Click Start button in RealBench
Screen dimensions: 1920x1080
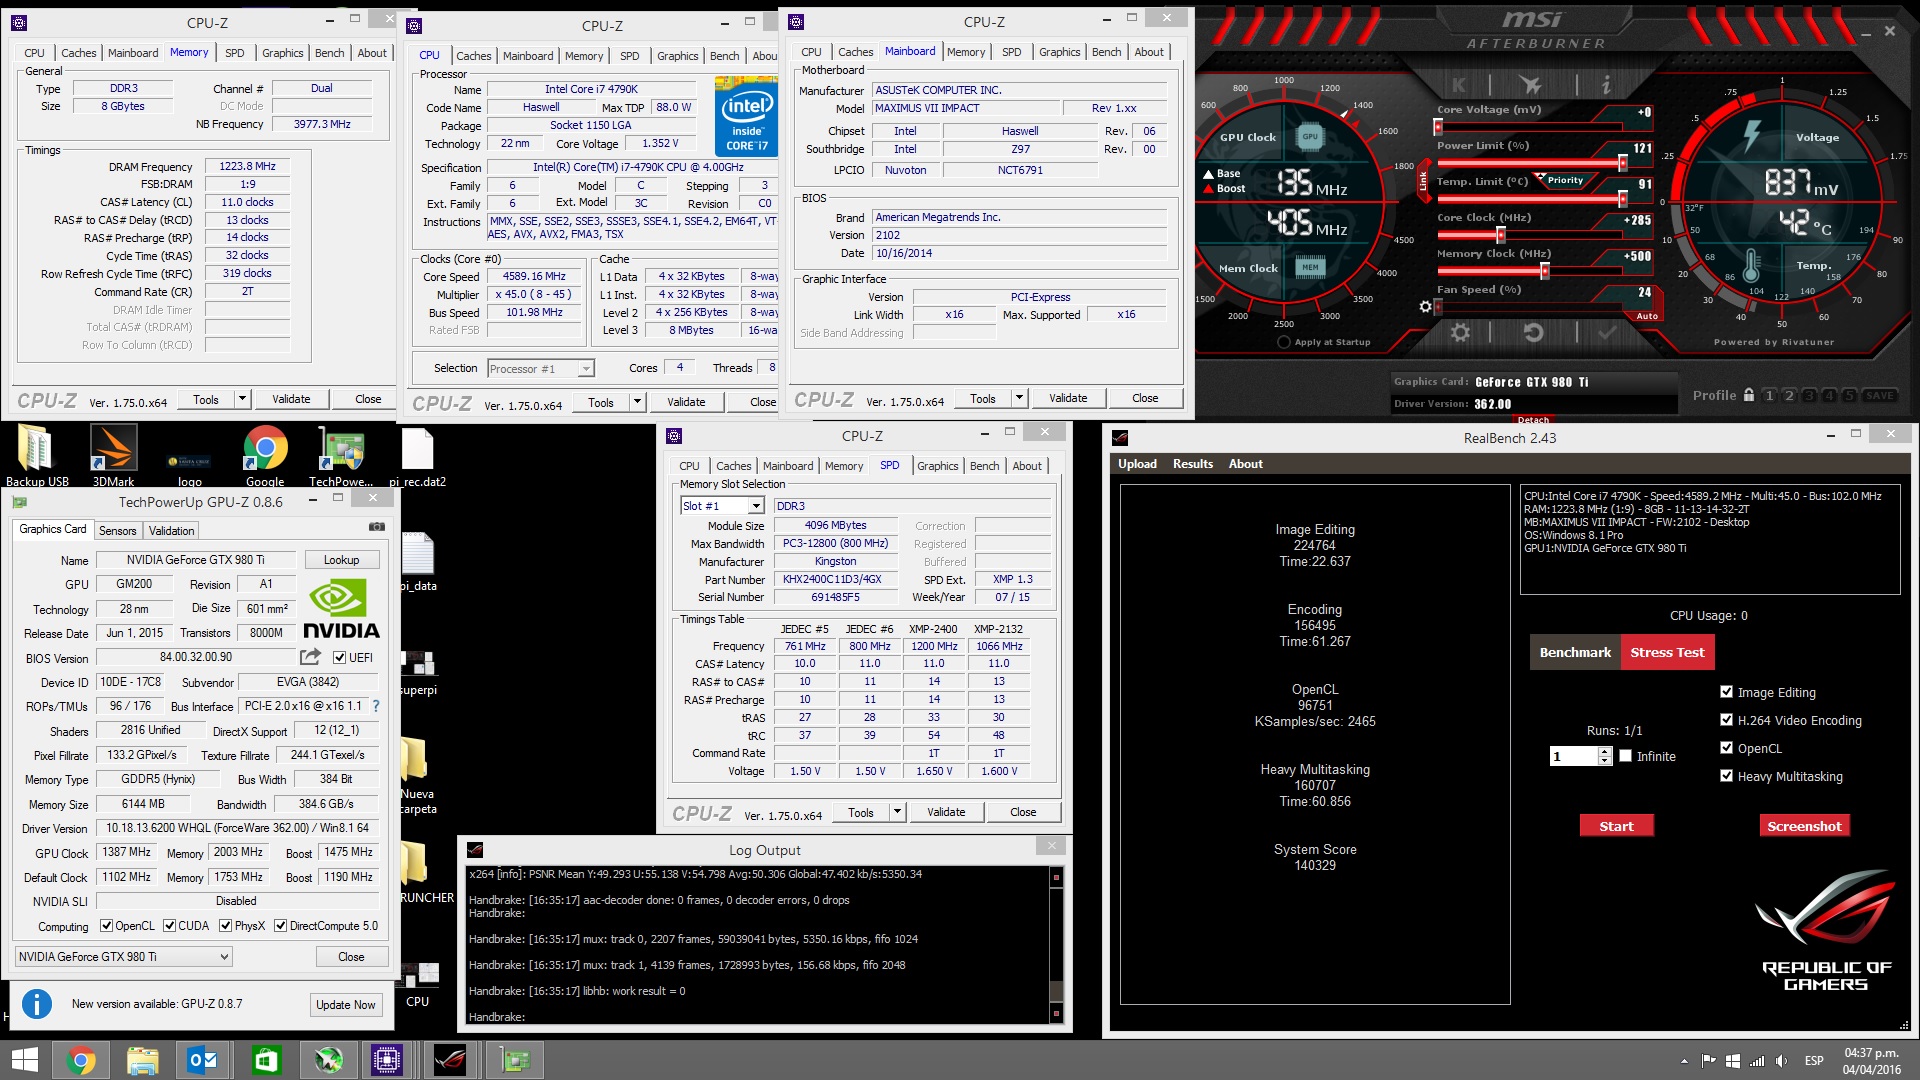(1616, 826)
